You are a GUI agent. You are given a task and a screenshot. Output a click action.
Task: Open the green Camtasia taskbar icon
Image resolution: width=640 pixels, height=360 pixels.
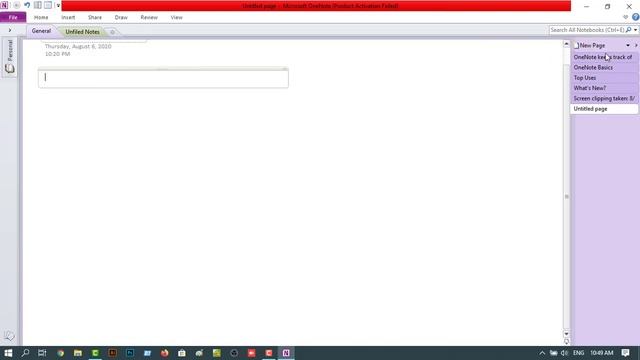point(95,353)
